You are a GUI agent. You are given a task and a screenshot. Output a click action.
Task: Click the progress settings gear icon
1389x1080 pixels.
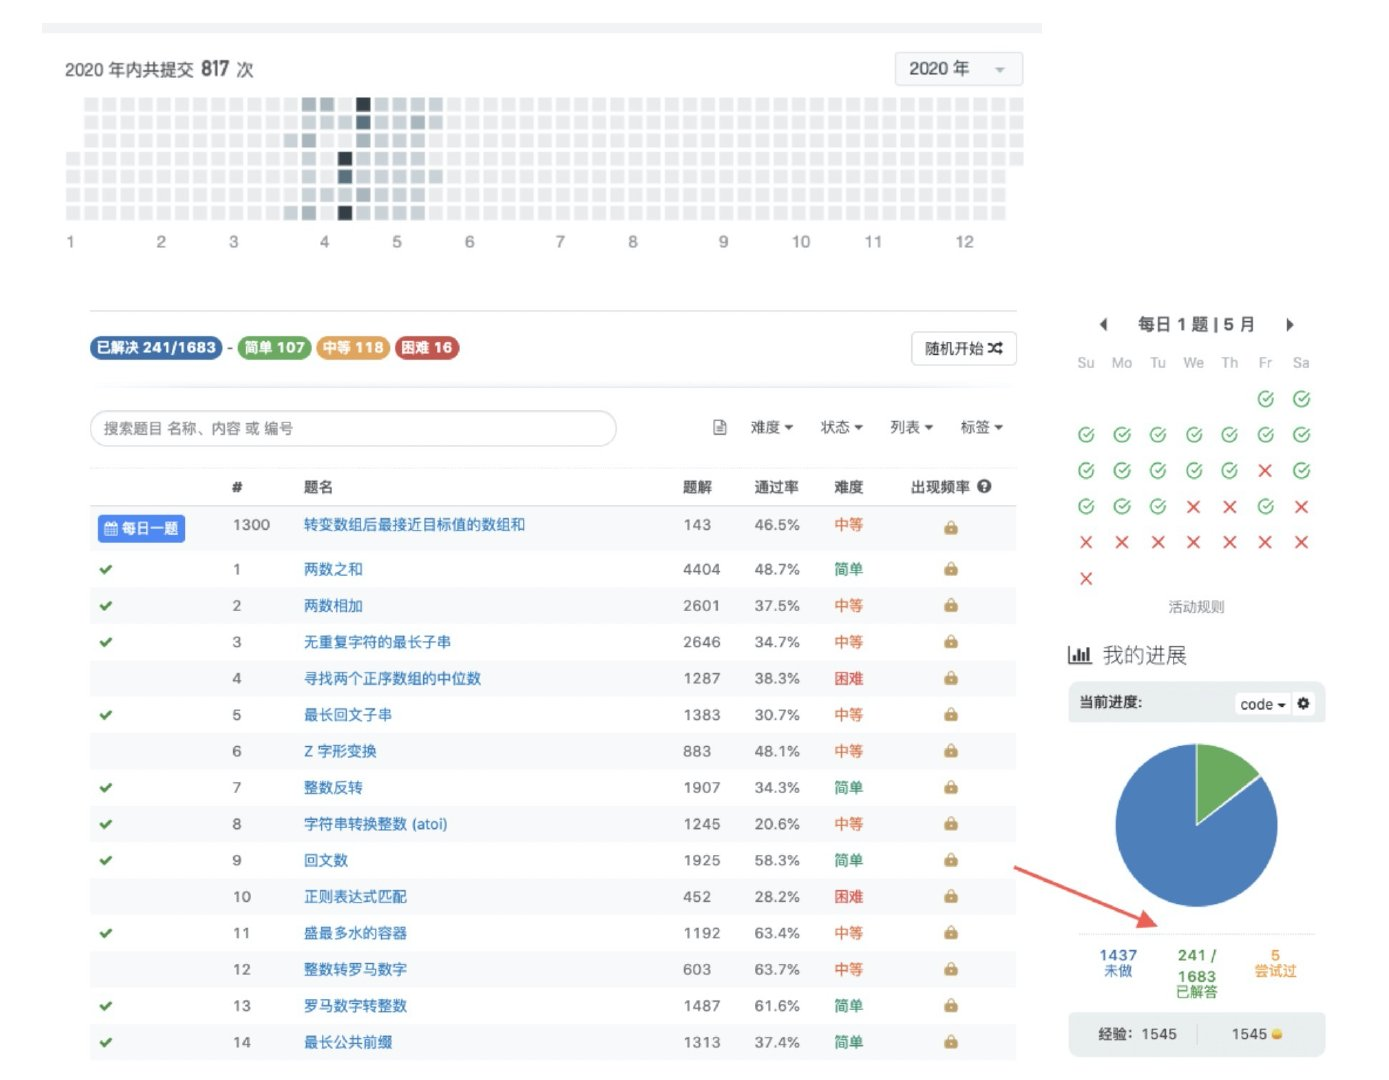[1303, 703]
